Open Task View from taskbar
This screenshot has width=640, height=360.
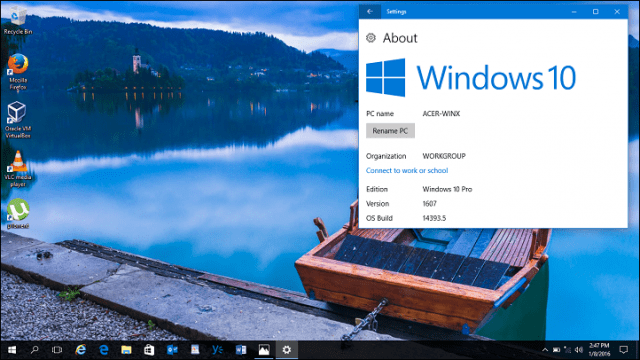pyautogui.click(x=57, y=350)
